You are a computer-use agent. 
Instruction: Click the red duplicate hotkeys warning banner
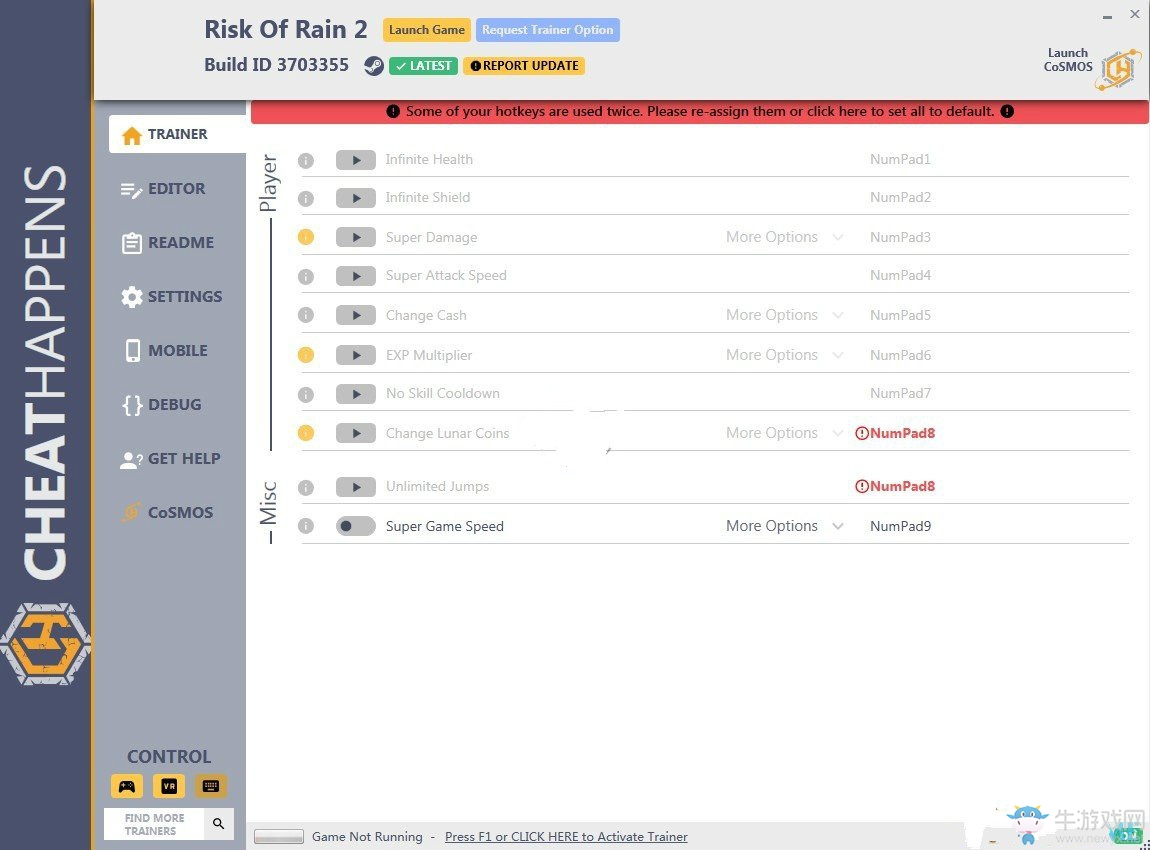700,111
